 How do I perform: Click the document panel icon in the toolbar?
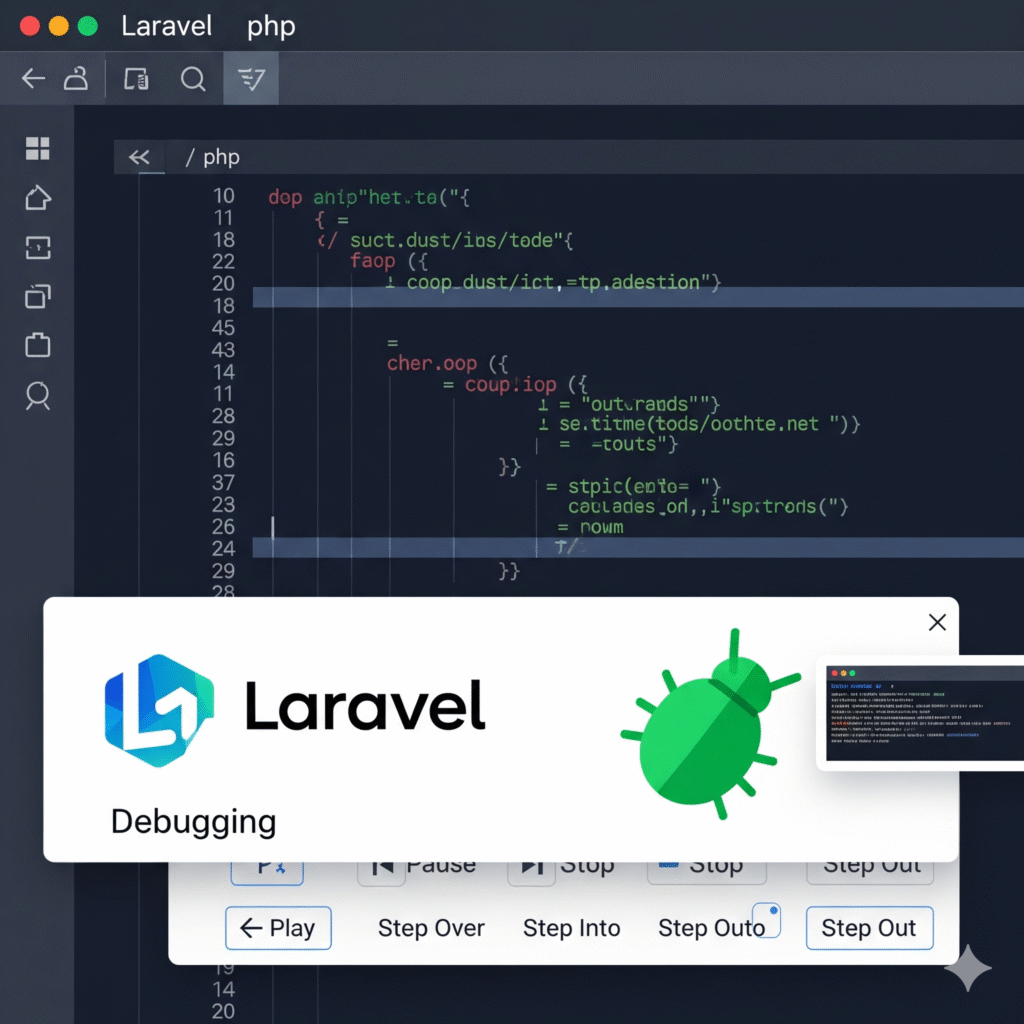pos(136,79)
